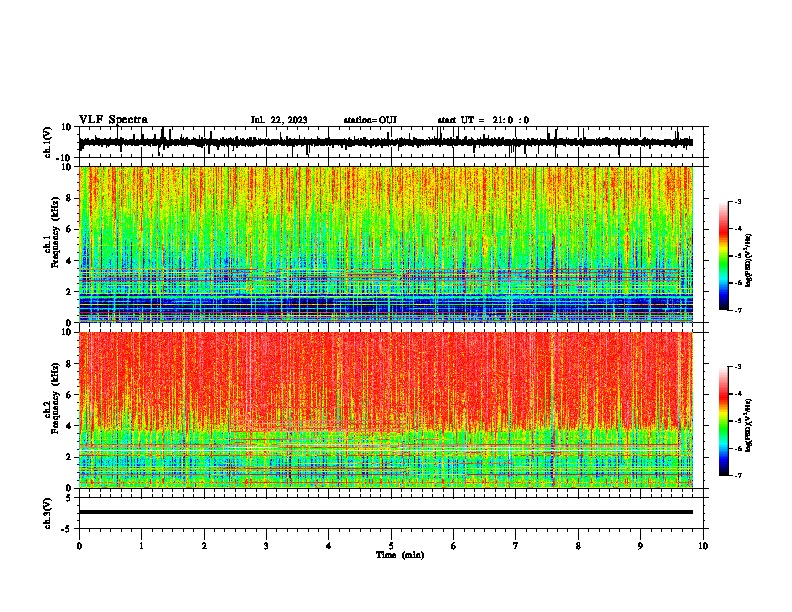Click the ch.3 flat voltage trace
792x612 pixels.
(x=386, y=512)
